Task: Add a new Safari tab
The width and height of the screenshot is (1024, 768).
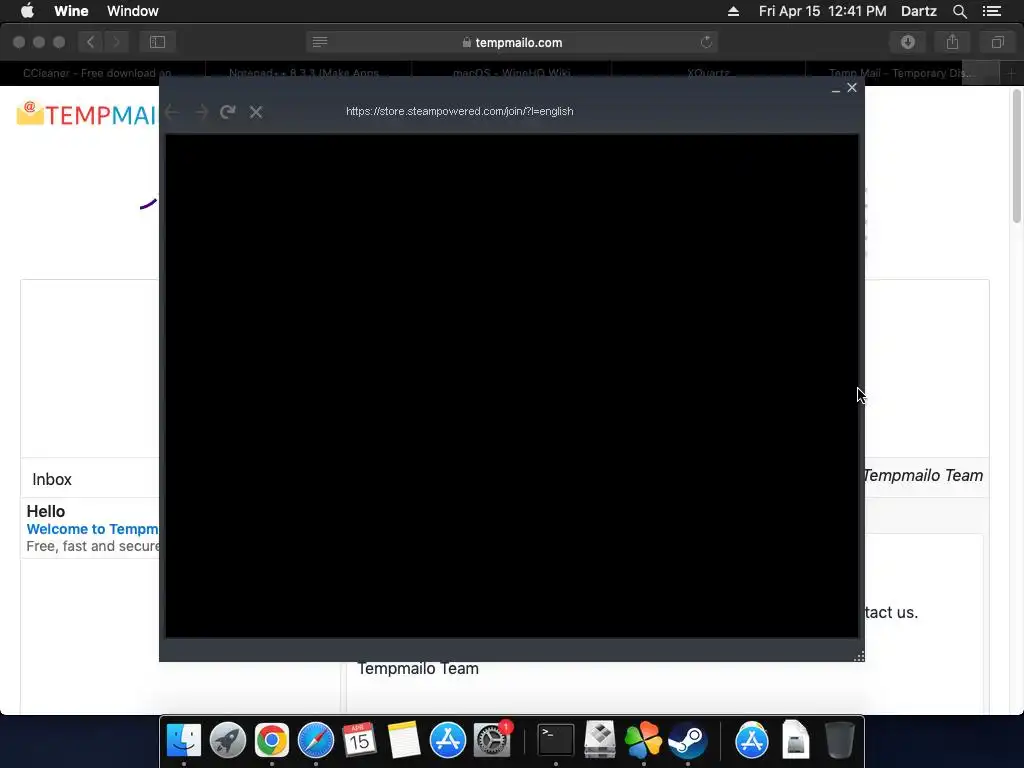Action: pyautogui.click(x=1011, y=73)
